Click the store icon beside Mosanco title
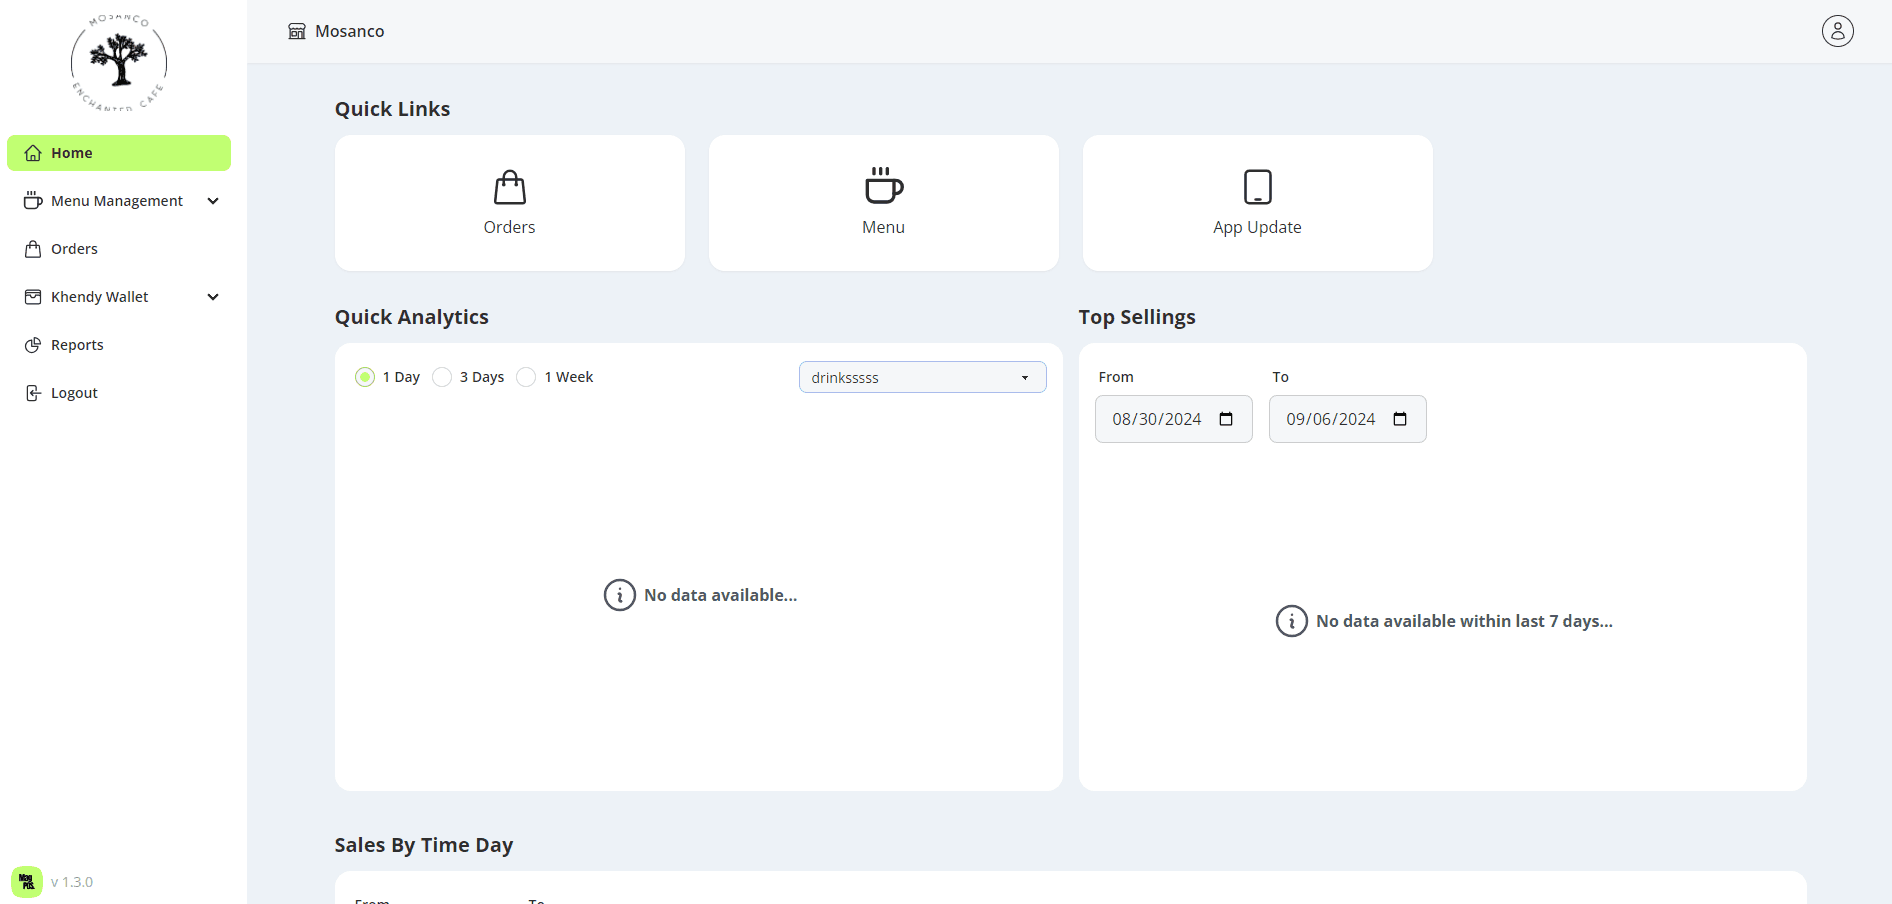The height and width of the screenshot is (904, 1892). [x=297, y=31]
